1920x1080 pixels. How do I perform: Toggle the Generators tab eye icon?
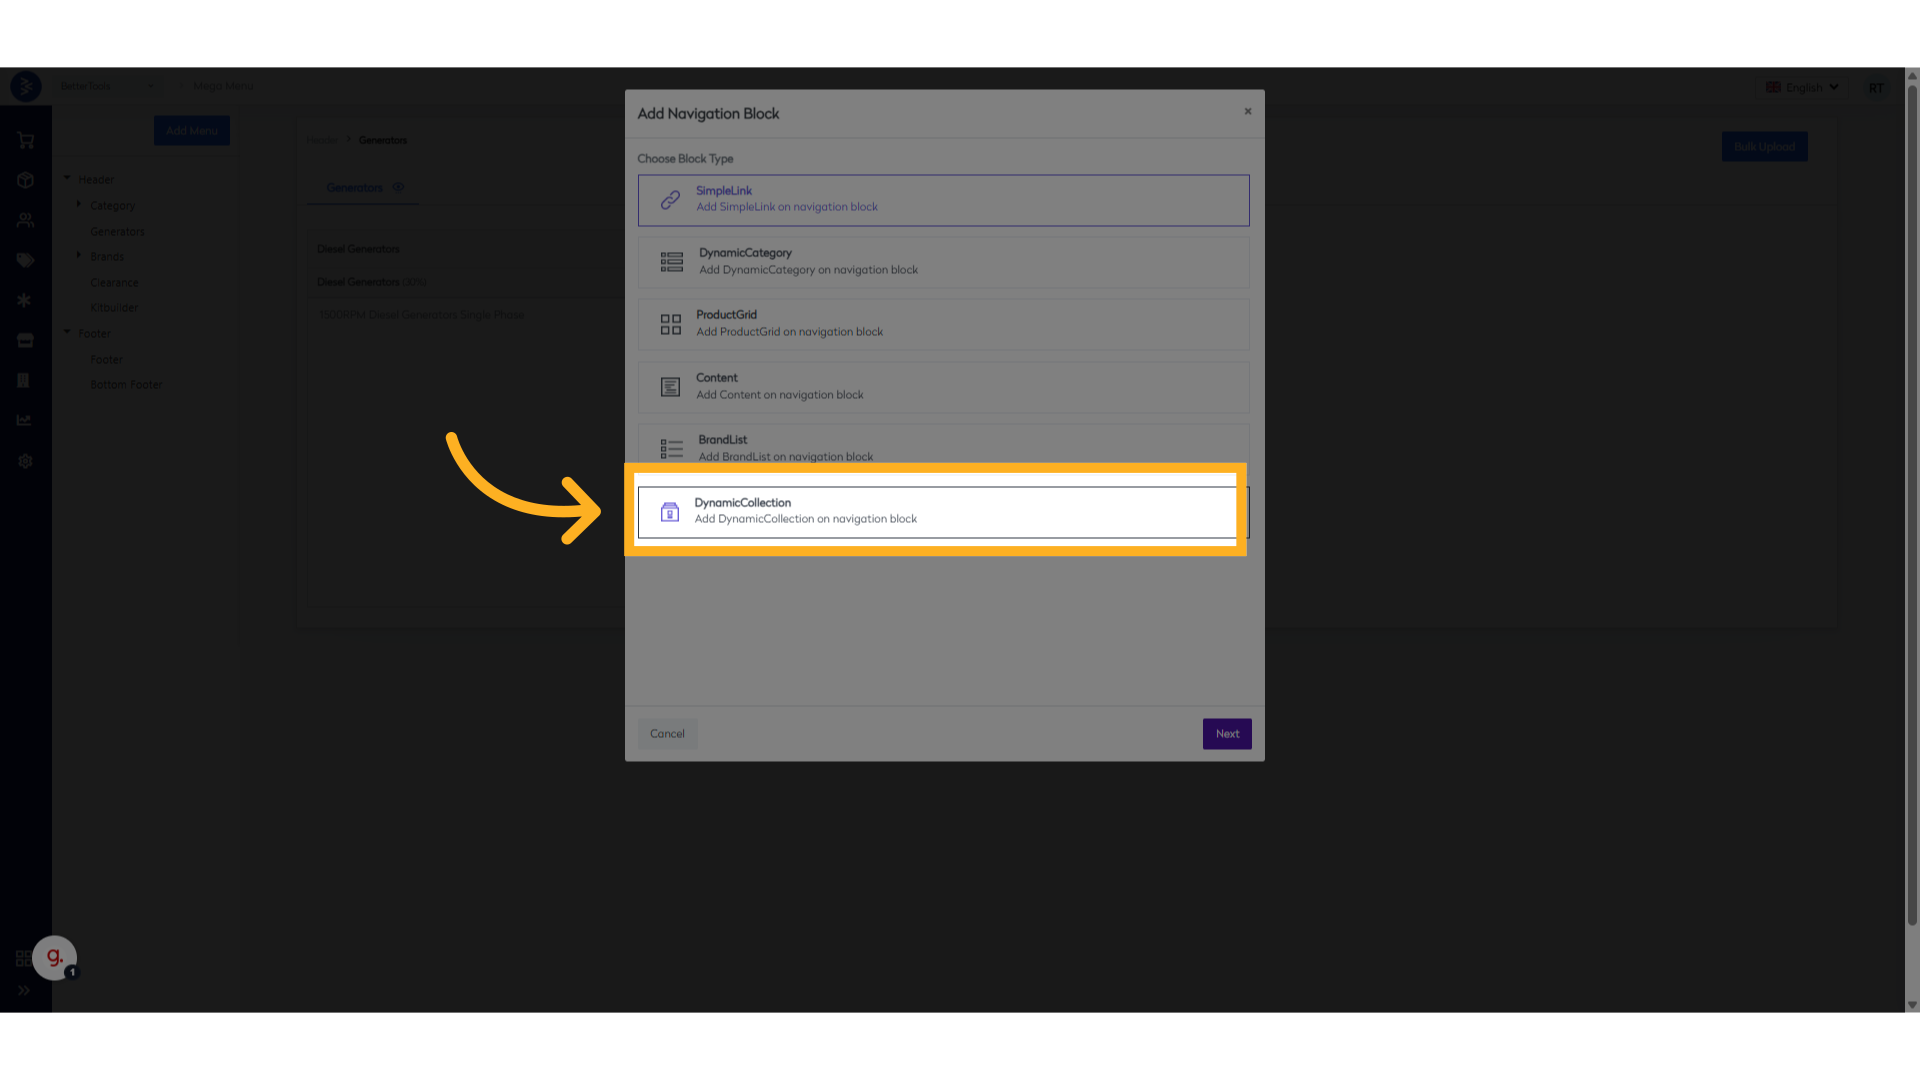pyautogui.click(x=398, y=187)
